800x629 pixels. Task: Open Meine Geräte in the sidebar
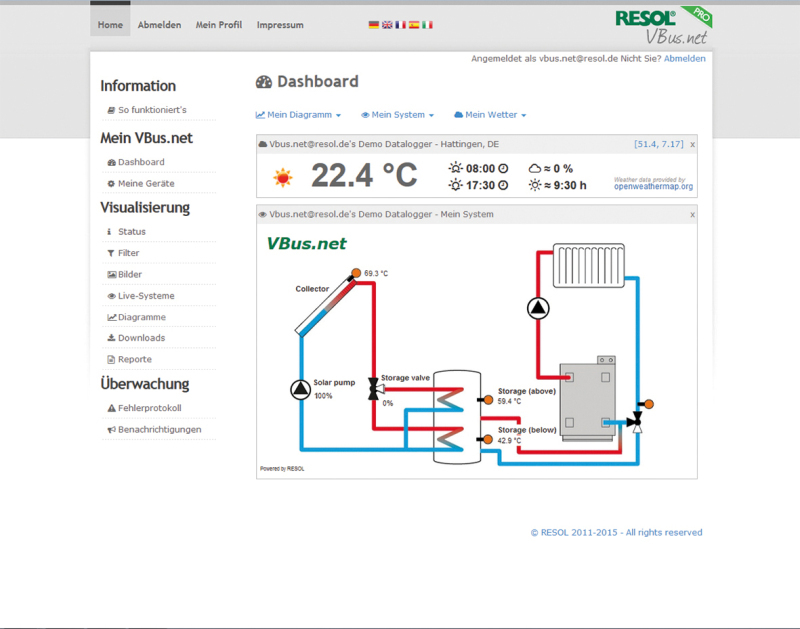click(x=146, y=183)
